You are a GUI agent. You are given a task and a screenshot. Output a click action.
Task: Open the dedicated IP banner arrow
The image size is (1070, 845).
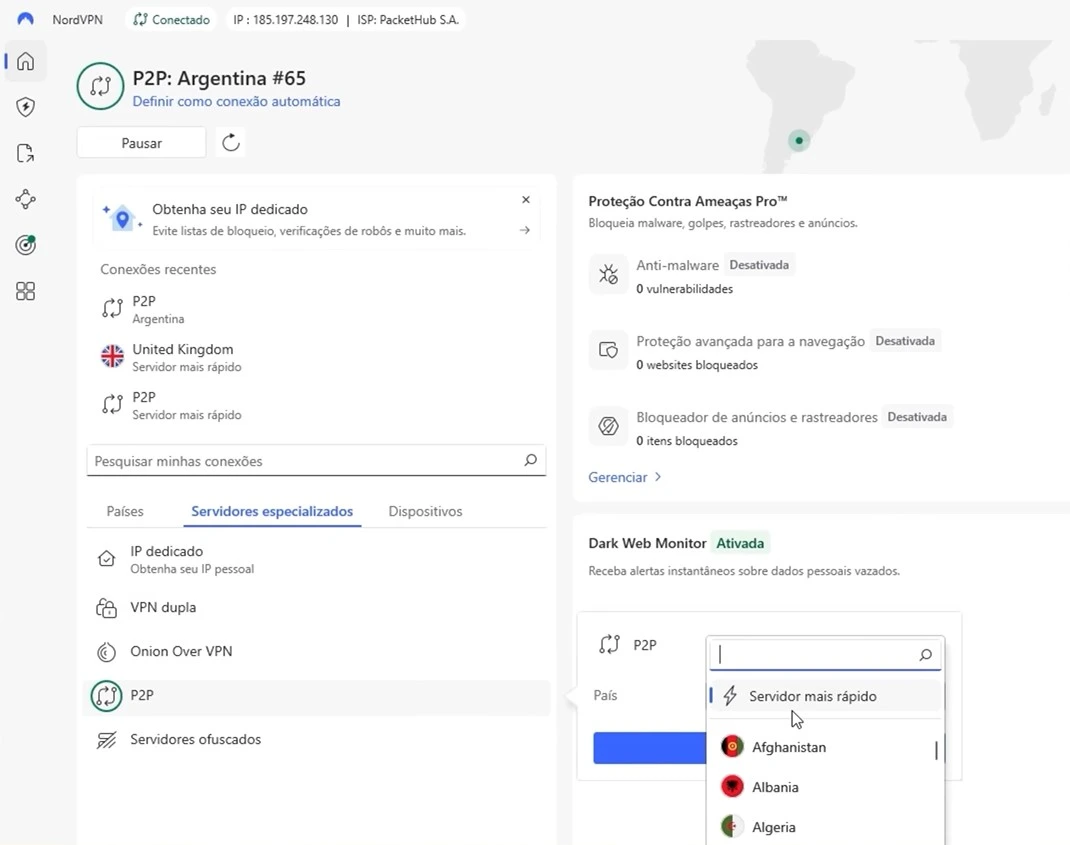click(525, 230)
